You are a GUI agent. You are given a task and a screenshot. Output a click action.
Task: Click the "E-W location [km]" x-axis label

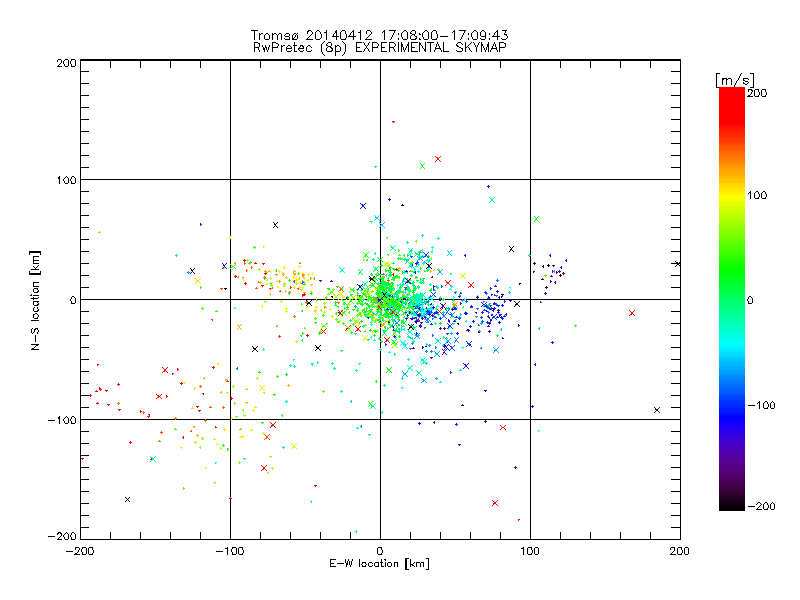(379, 563)
